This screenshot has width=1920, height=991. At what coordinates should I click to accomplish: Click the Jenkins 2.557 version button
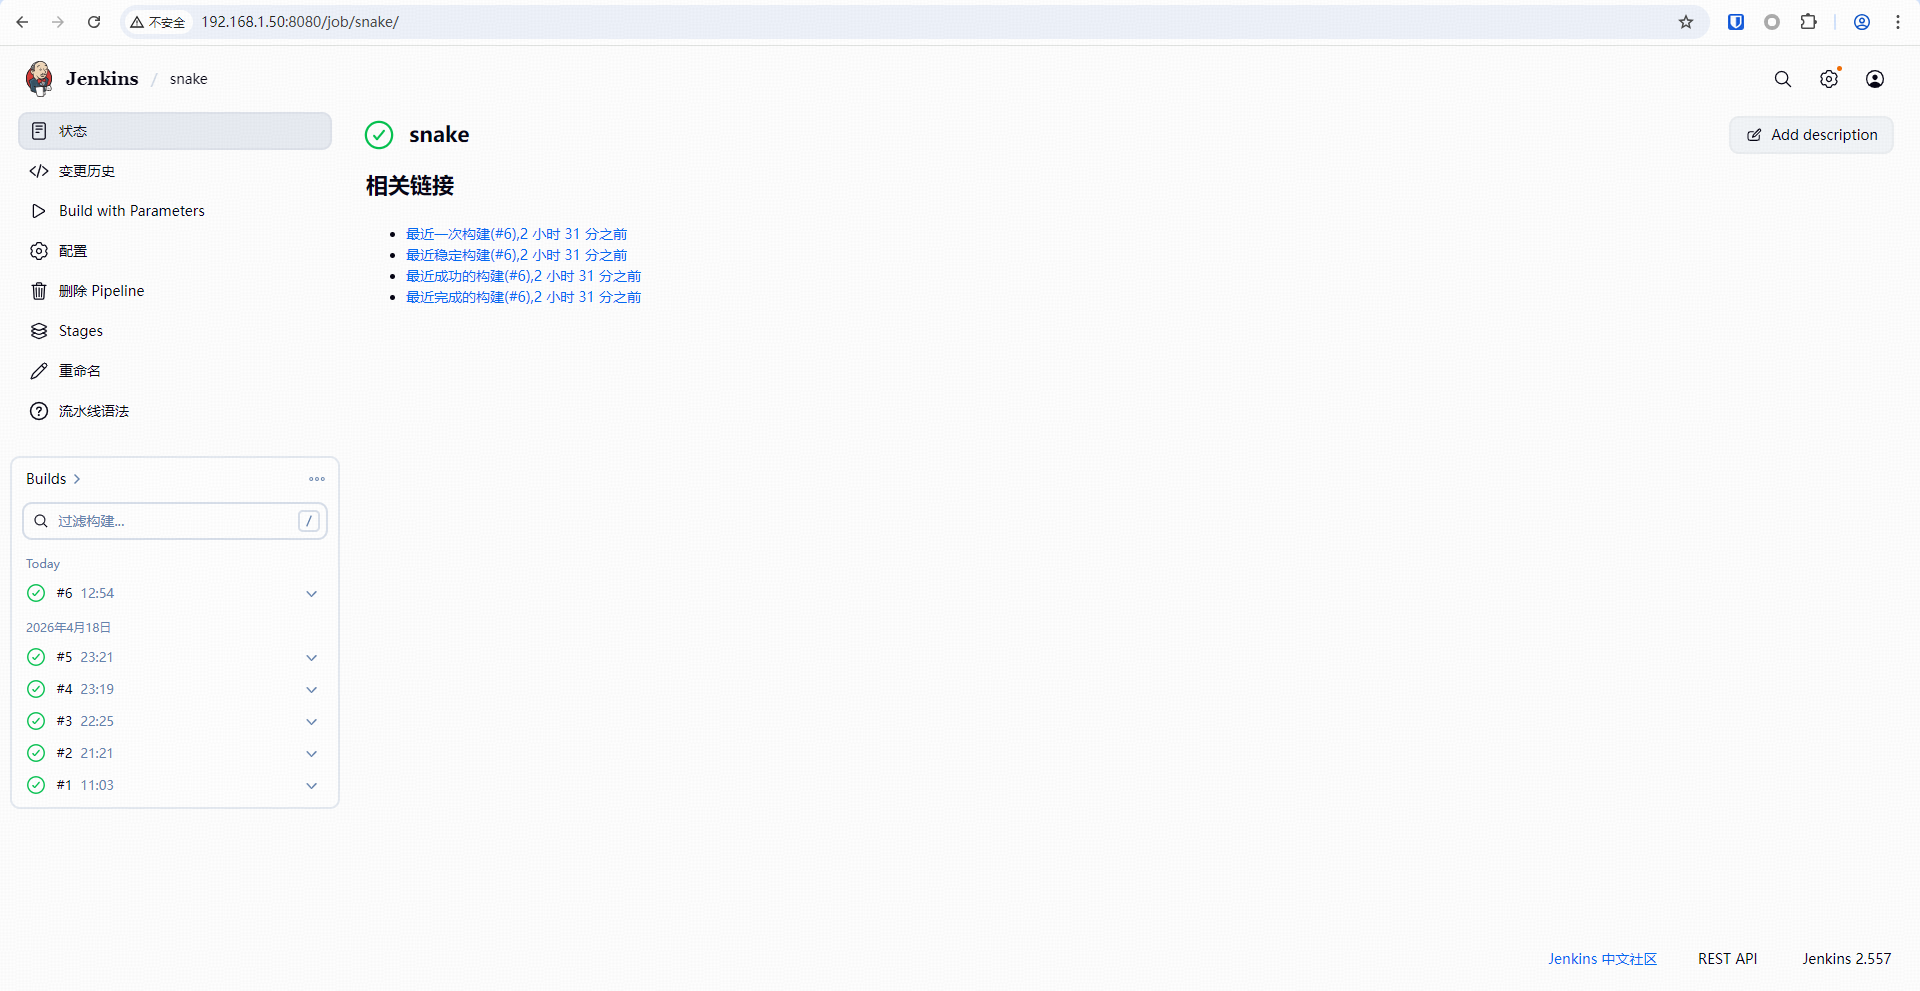pyautogui.click(x=1847, y=959)
